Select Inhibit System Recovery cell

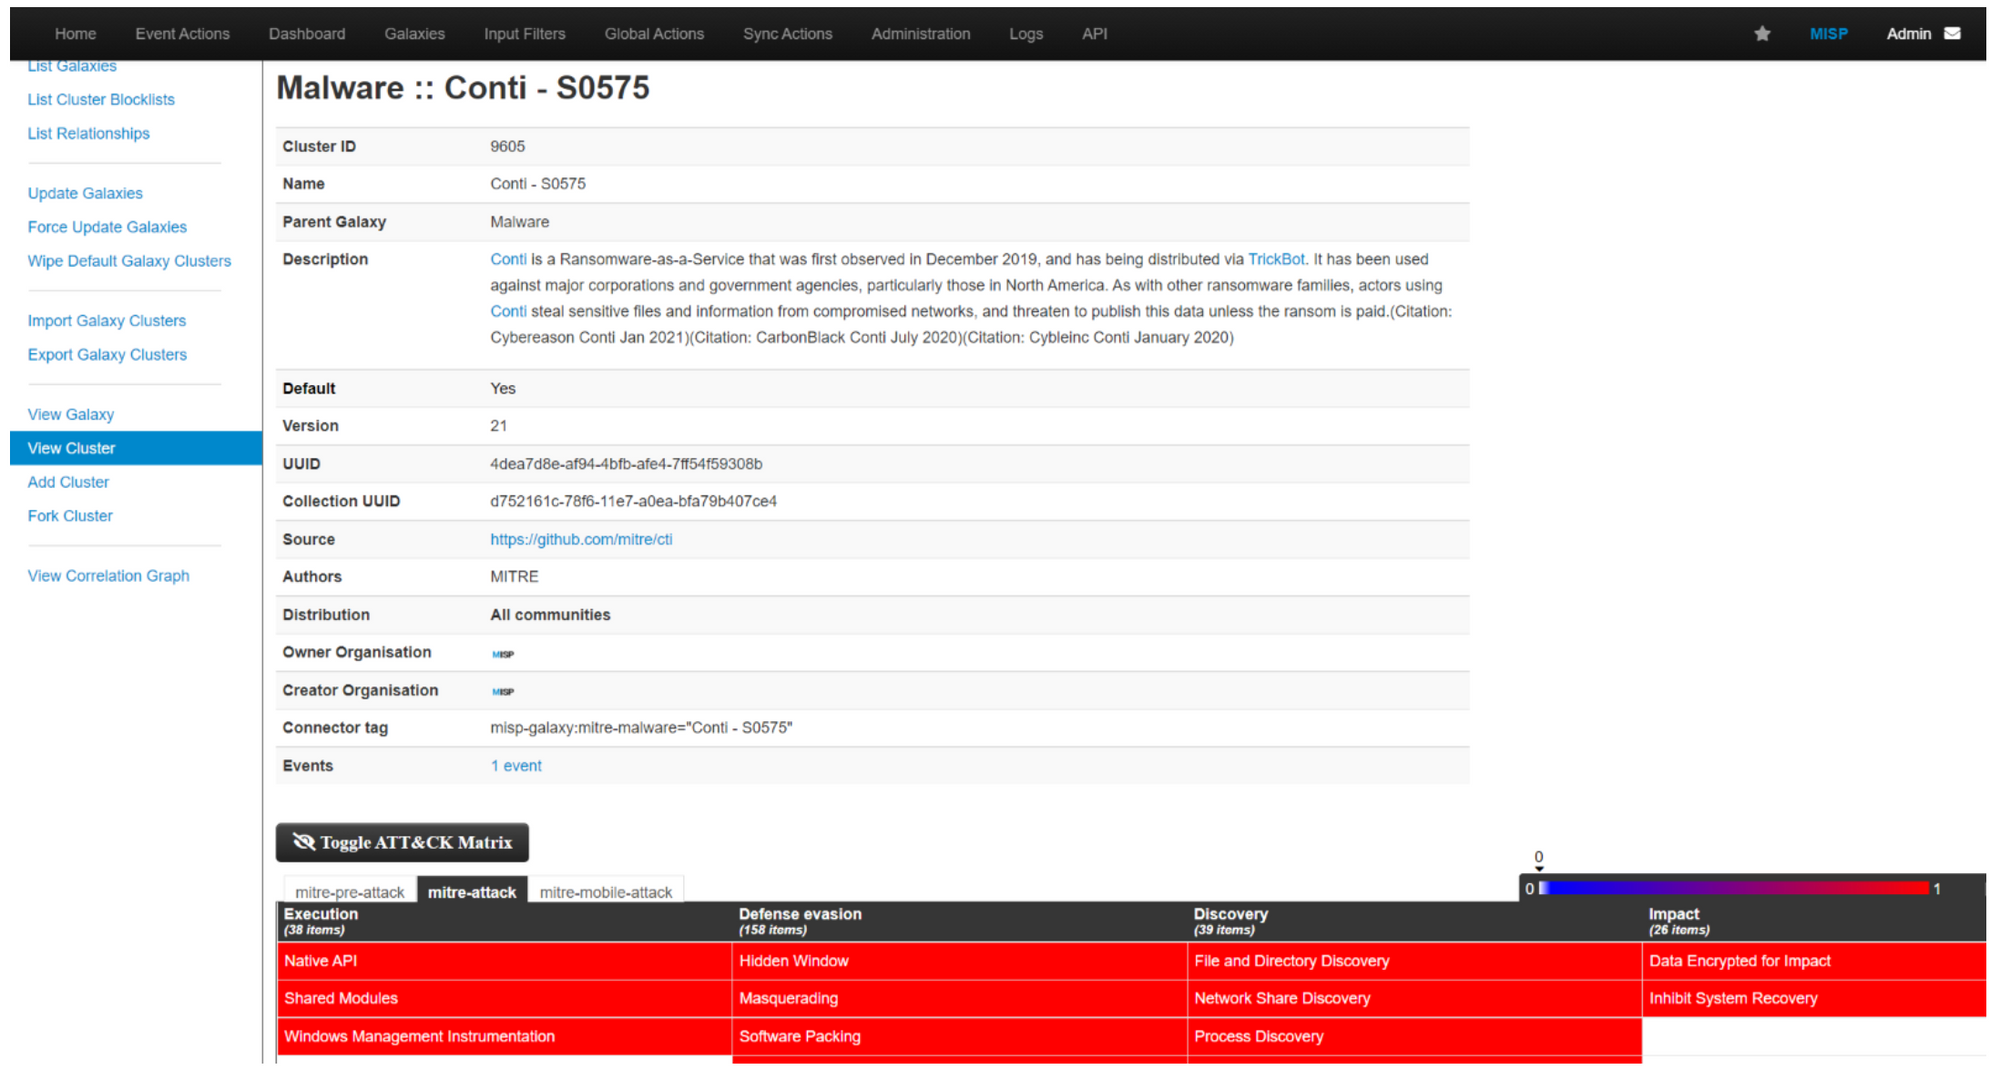(1814, 999)
